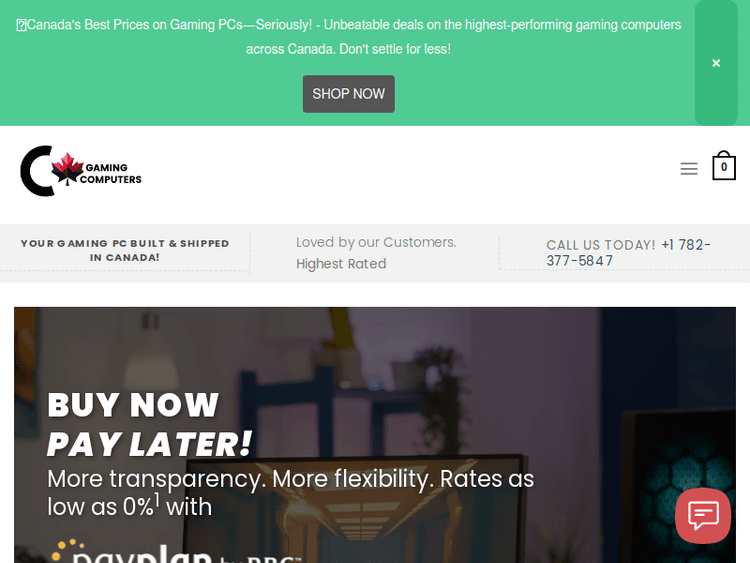Open the red live chat bubble
Screen dimensions: 750x563
point(703,516)
